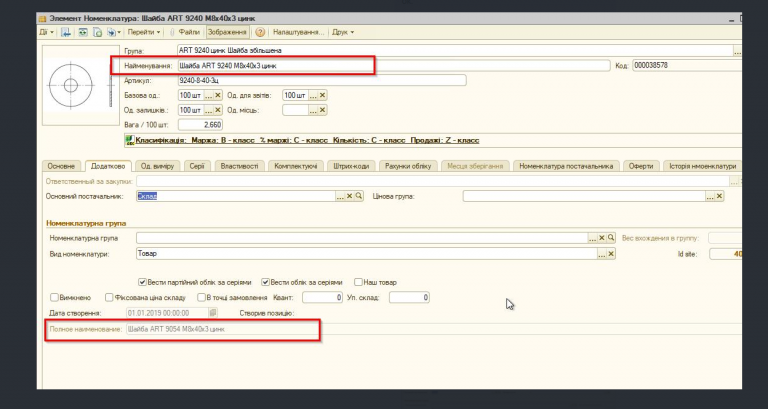This screenshot has height=409, width=768.
Task: Click the Артикул field 9240-8-40-3ц
Action: click(x=322, y=80)
